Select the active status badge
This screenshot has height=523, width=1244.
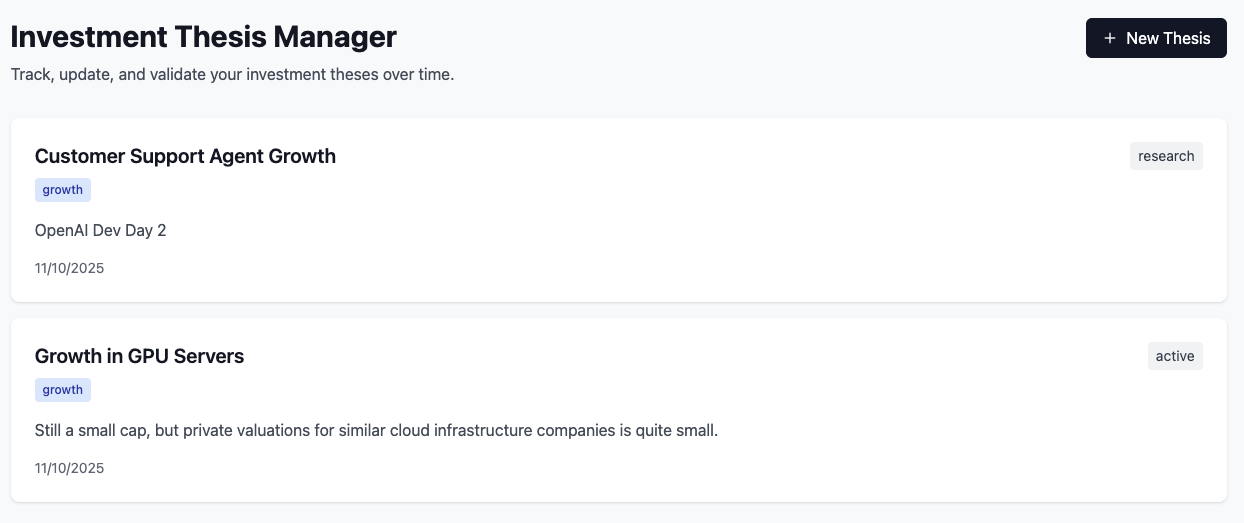coord(1175,356)
